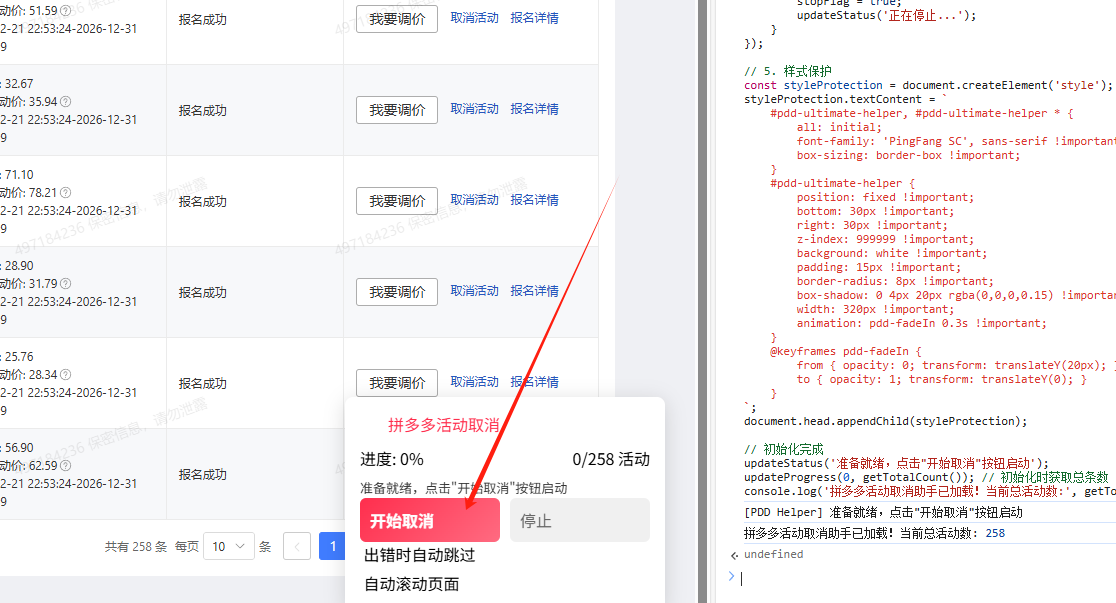Viewport: 1116px width, 603px height.
Task: Start cancellation with the 开始取消 button
Action: click(x=430, y=520)
